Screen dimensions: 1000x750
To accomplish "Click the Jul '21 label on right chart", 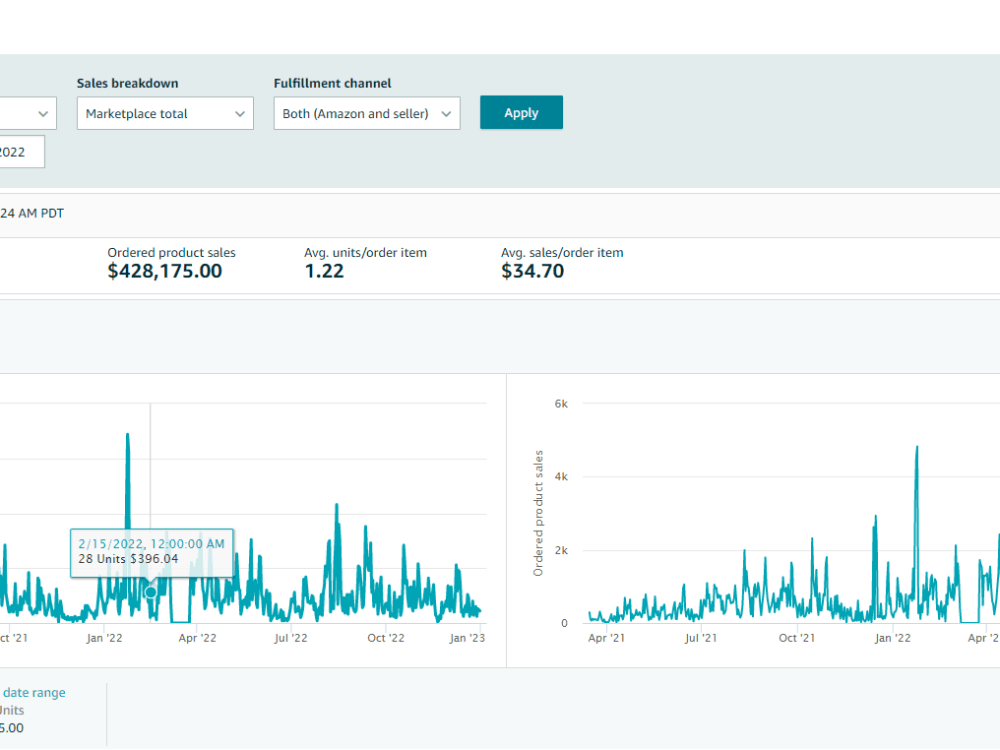I will point(700,638).
